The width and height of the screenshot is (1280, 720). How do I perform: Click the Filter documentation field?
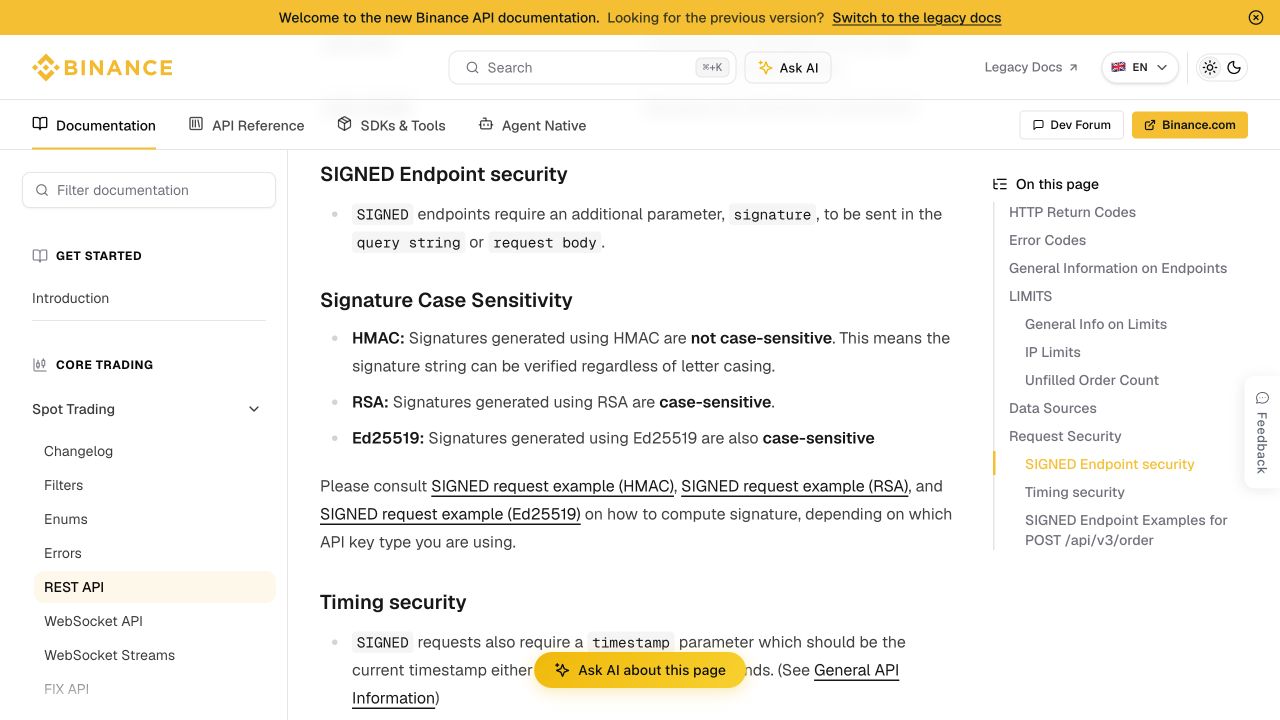[x=149, y=190]
